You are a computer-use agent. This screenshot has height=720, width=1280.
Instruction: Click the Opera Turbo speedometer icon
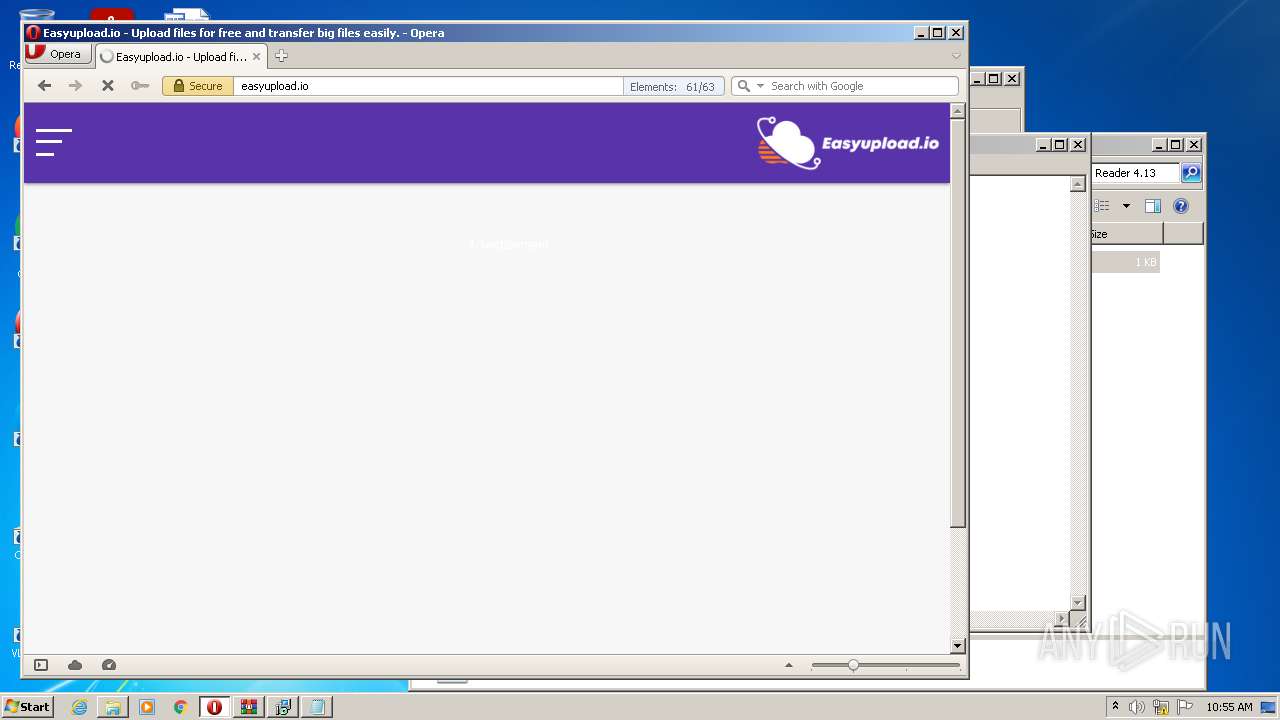click(x=109, y=665)
